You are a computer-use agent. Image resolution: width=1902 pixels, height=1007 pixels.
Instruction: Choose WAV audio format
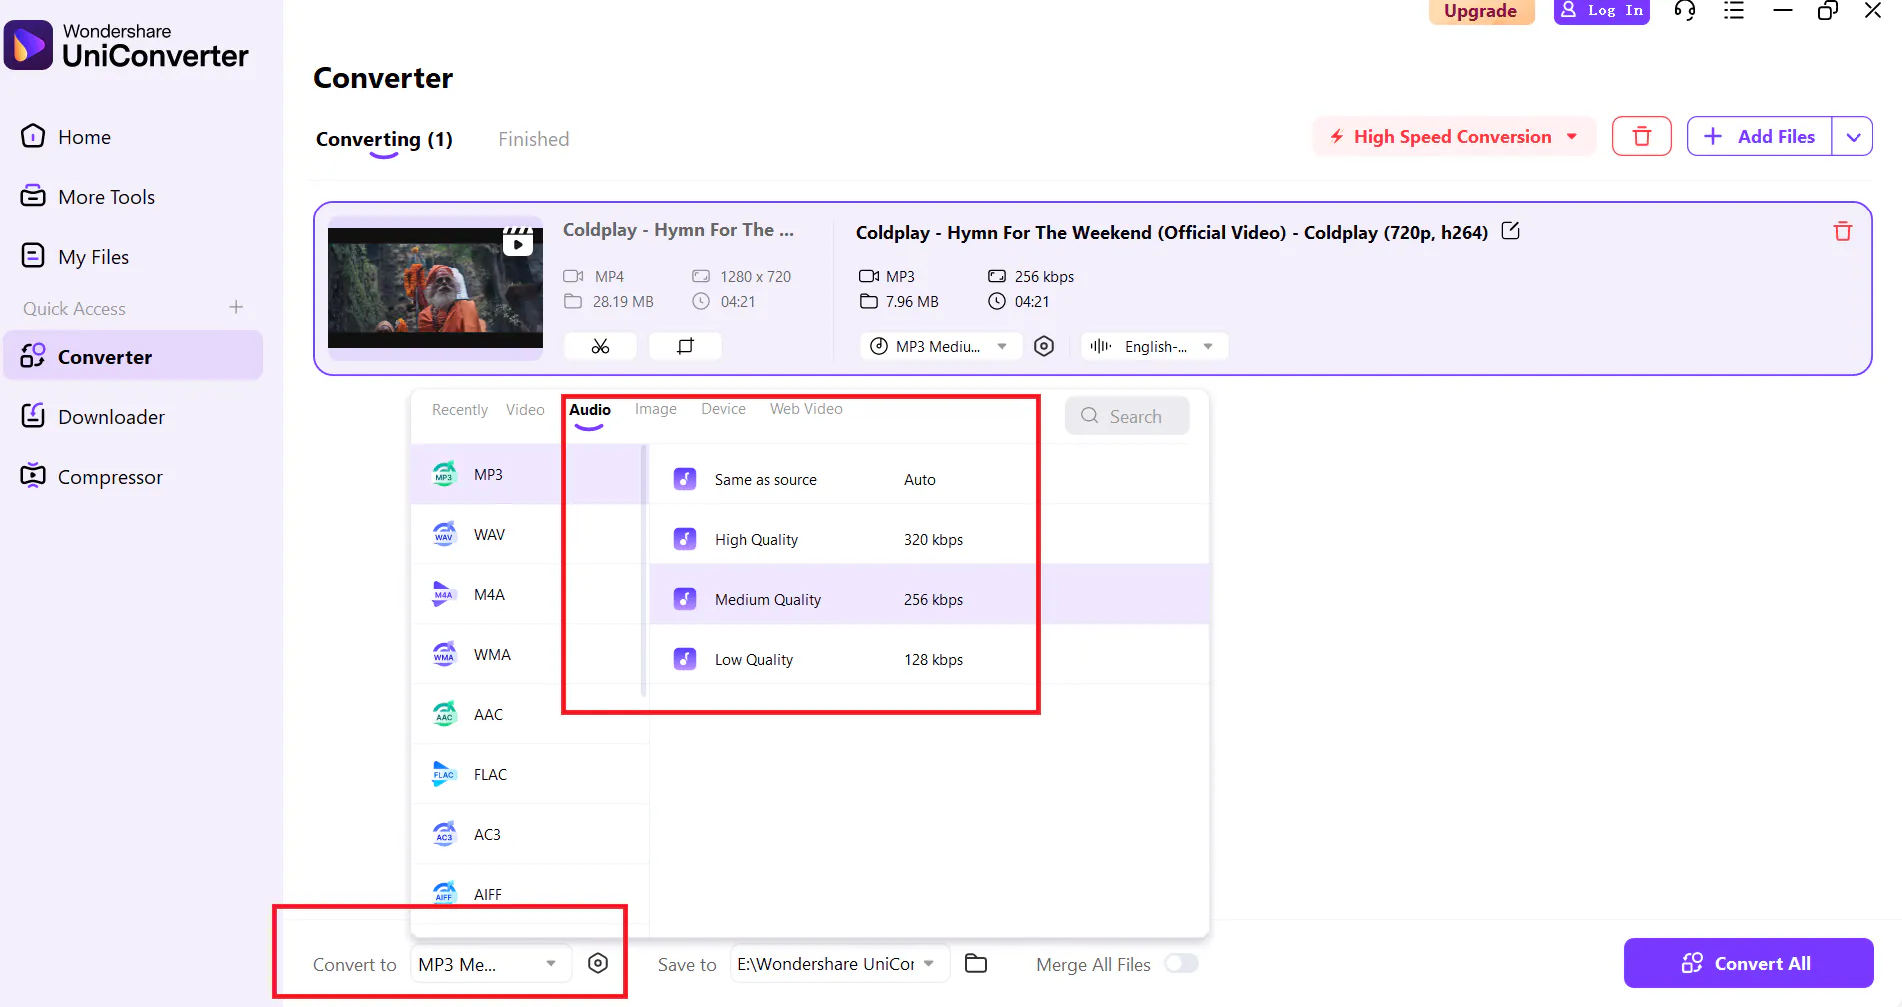(529, 534)
